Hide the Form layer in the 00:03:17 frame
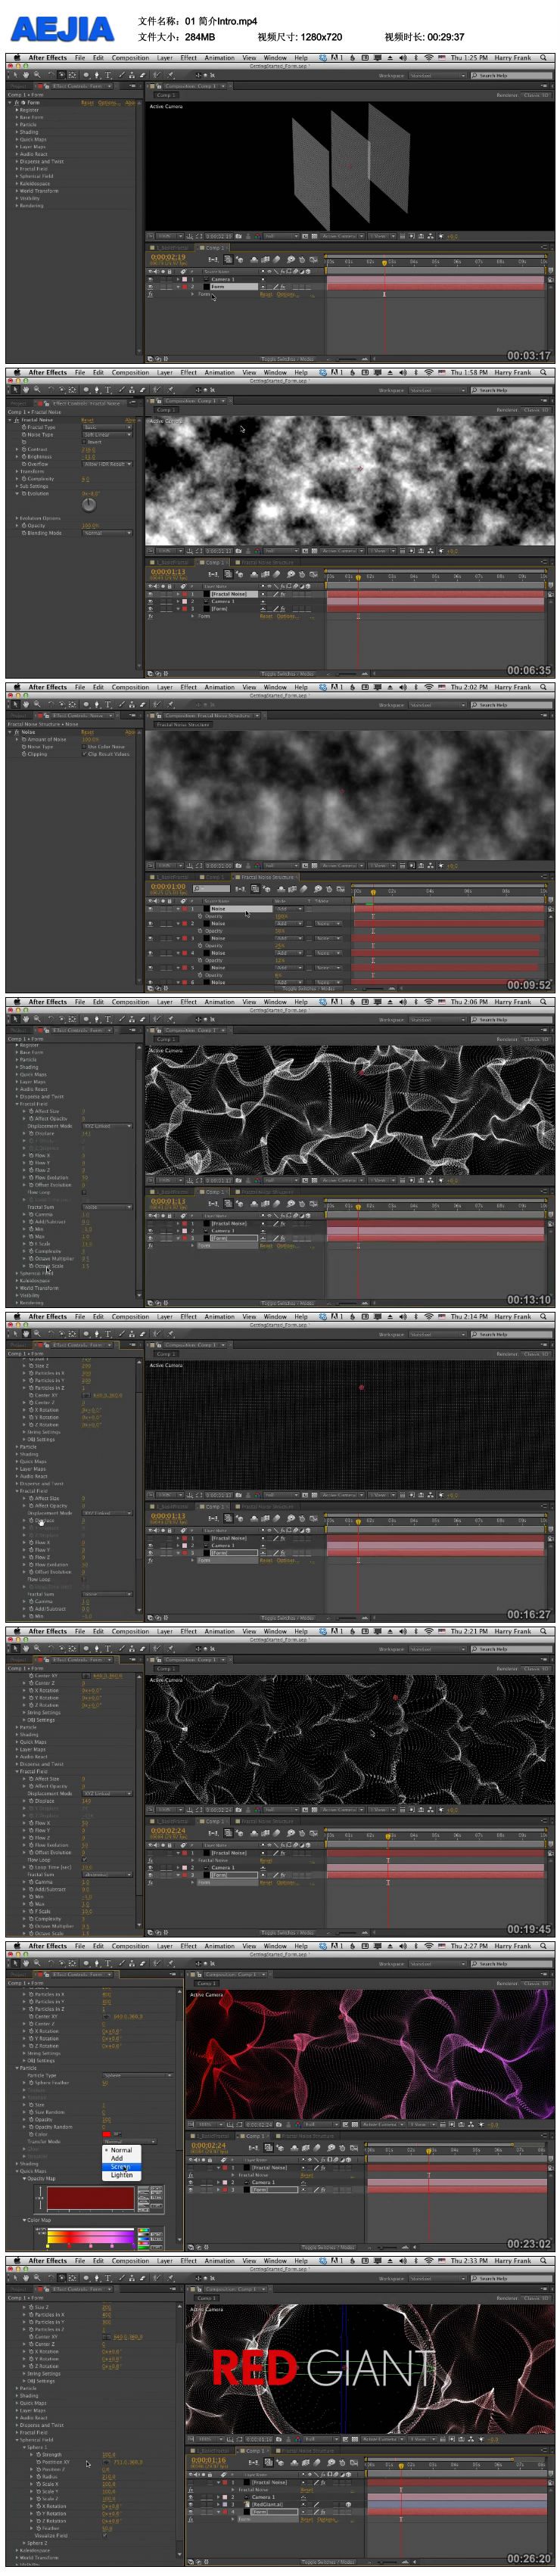 tap(151, 286)
